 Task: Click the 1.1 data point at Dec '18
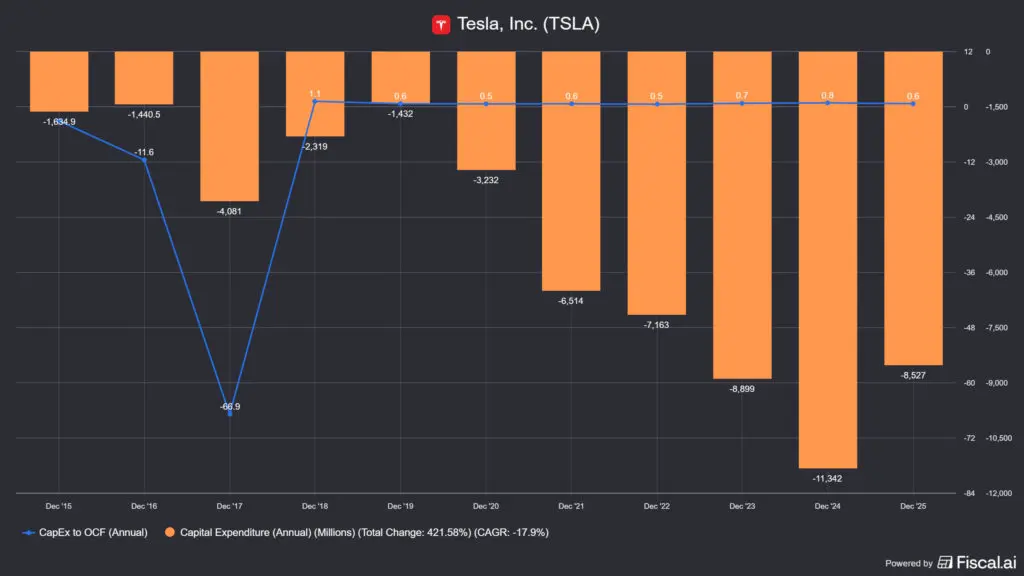315,101
